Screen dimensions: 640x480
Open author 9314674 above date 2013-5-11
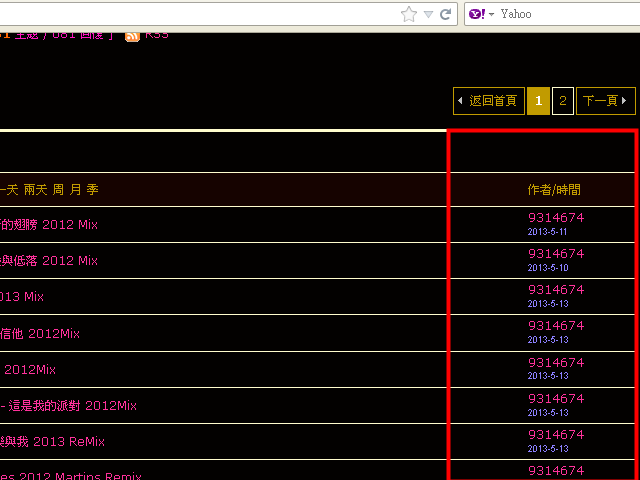click(x=556, y=218)
